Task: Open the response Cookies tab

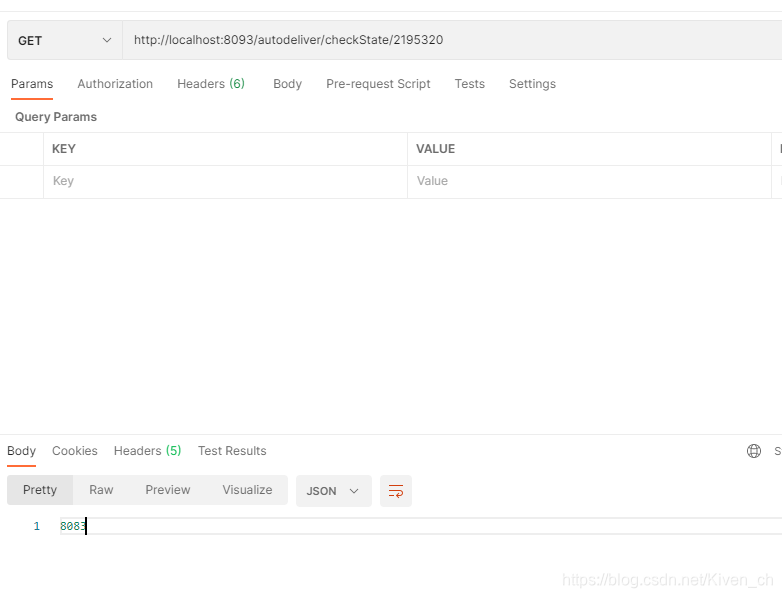Action: (75, 451)
